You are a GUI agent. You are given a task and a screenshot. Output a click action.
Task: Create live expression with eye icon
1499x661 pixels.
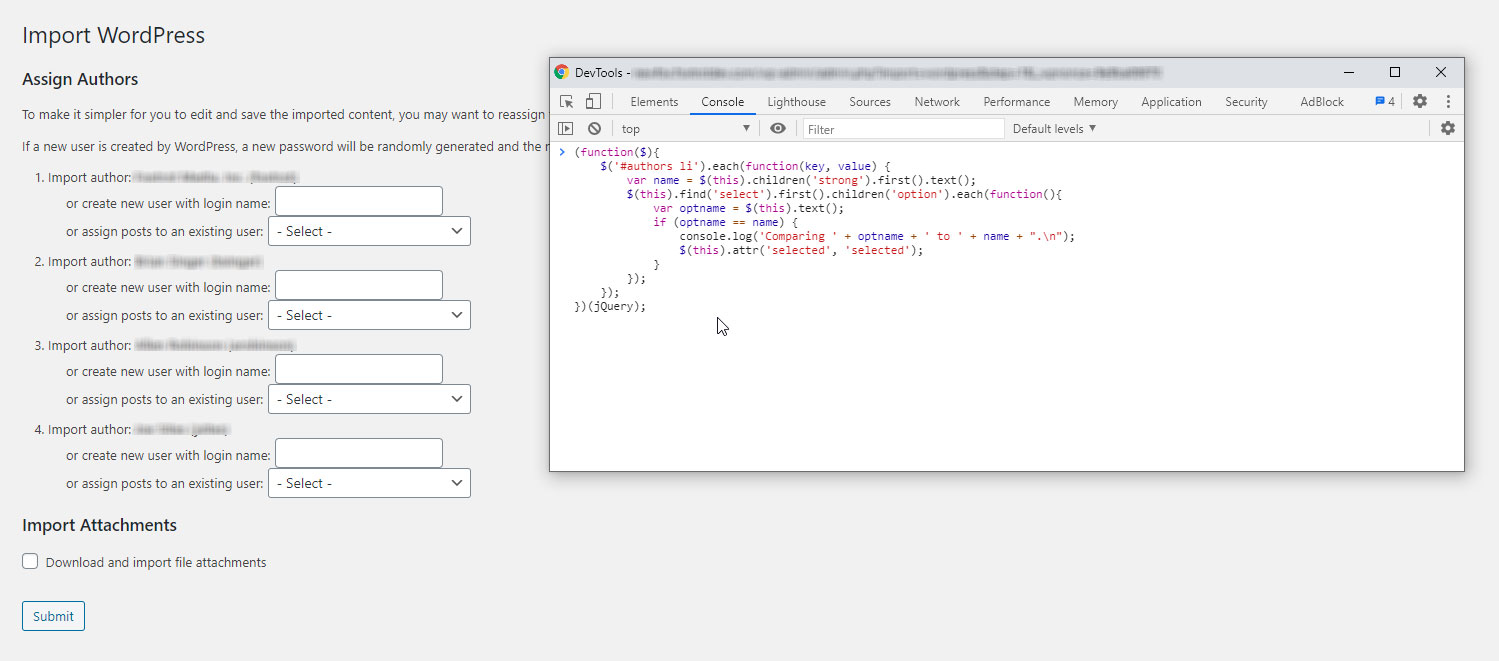coord(778,128)
